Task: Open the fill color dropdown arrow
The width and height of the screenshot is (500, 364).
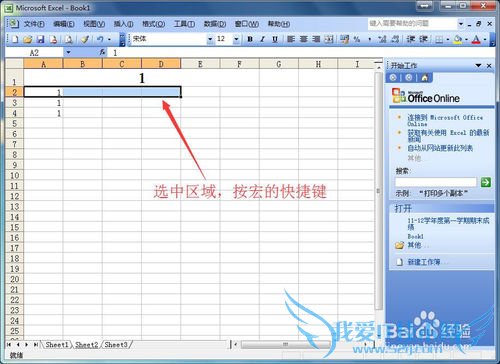Action: pos(466,39)
